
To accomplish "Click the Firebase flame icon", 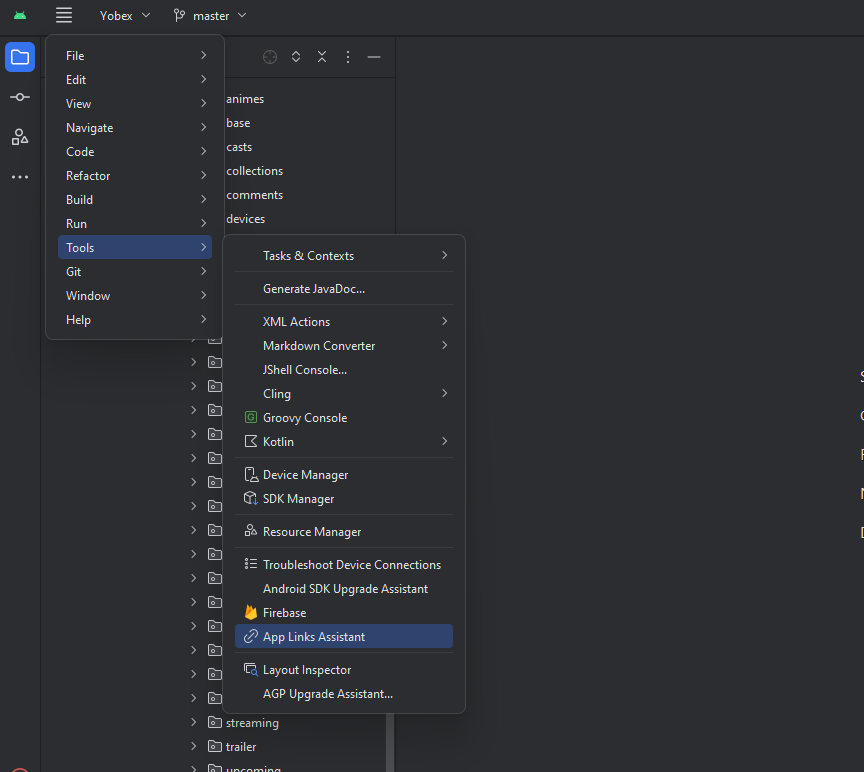I will [252, 612].
